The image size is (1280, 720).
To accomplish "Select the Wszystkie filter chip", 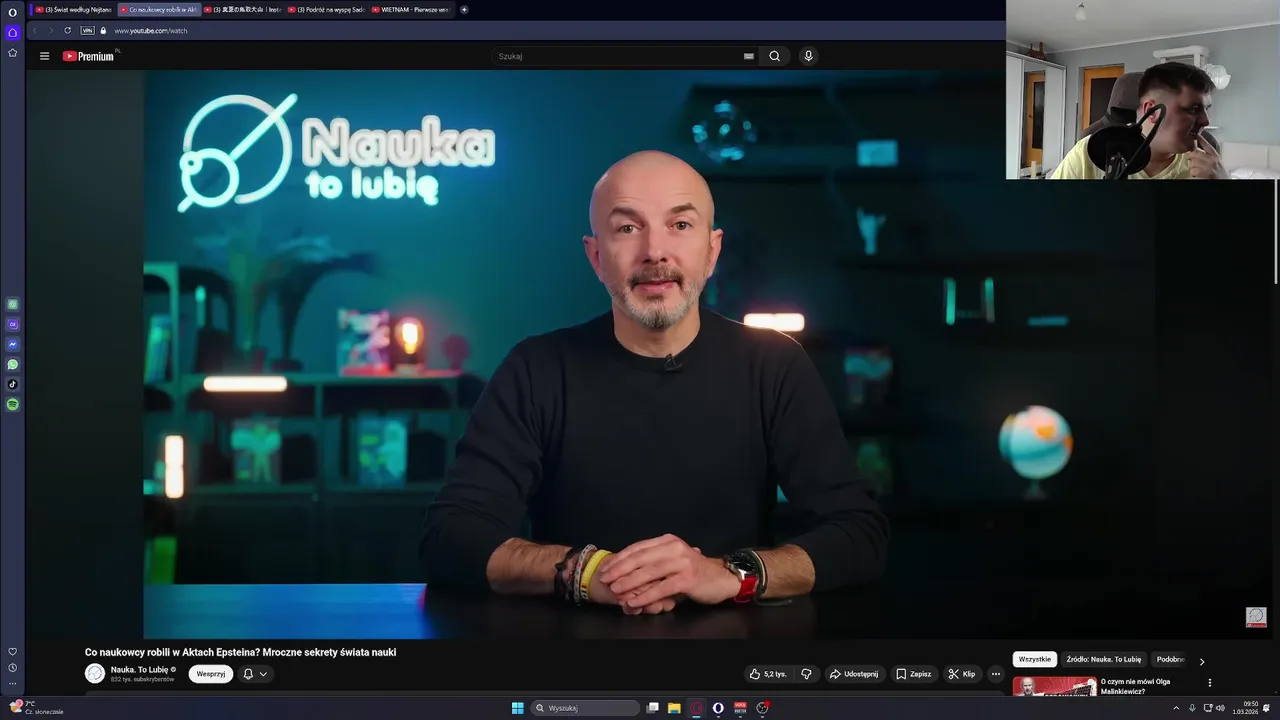I will (1035, 660).
